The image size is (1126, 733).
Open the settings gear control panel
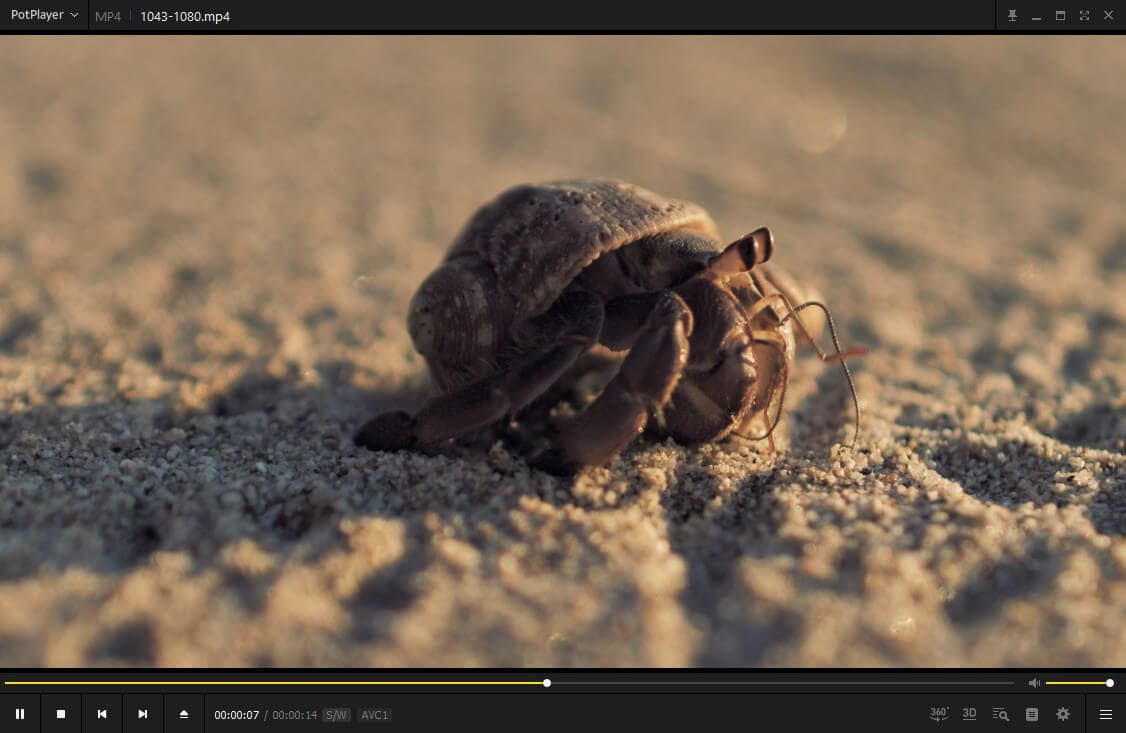click(x=1063, y=714)
